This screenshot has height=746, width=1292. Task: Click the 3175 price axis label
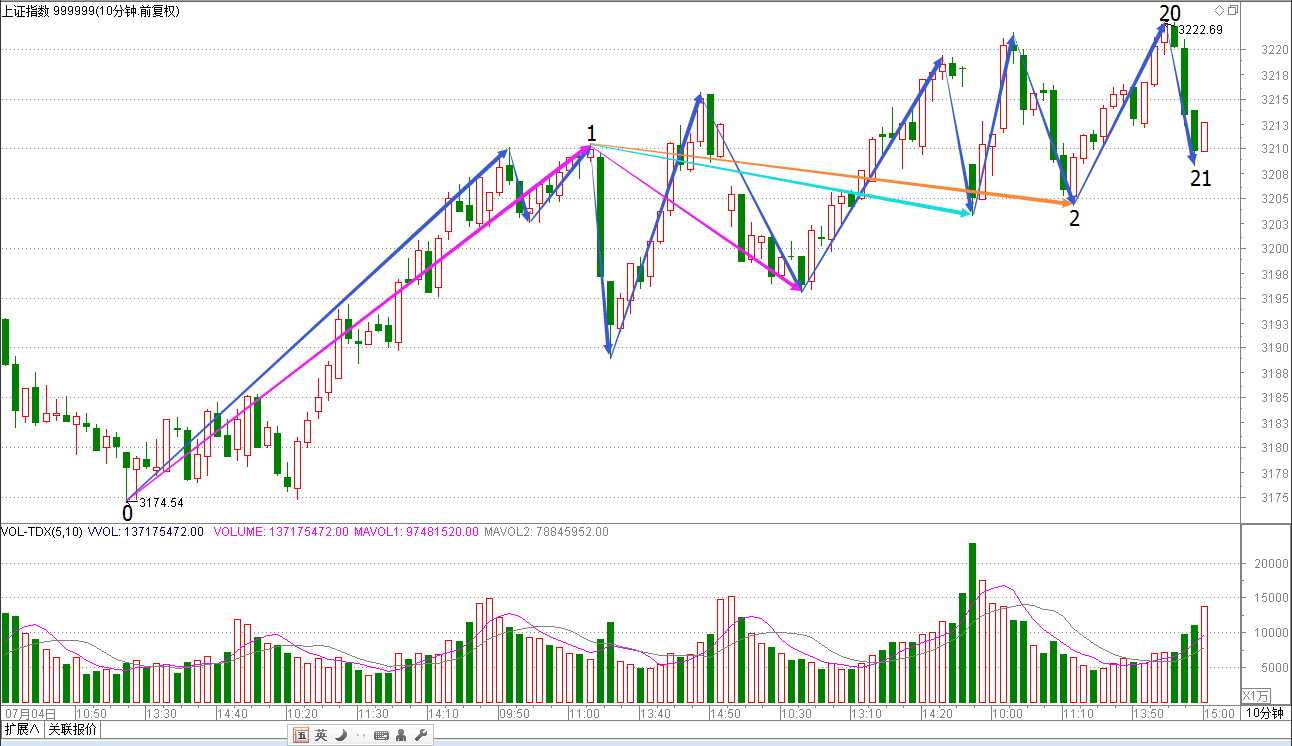point(1274,498)
